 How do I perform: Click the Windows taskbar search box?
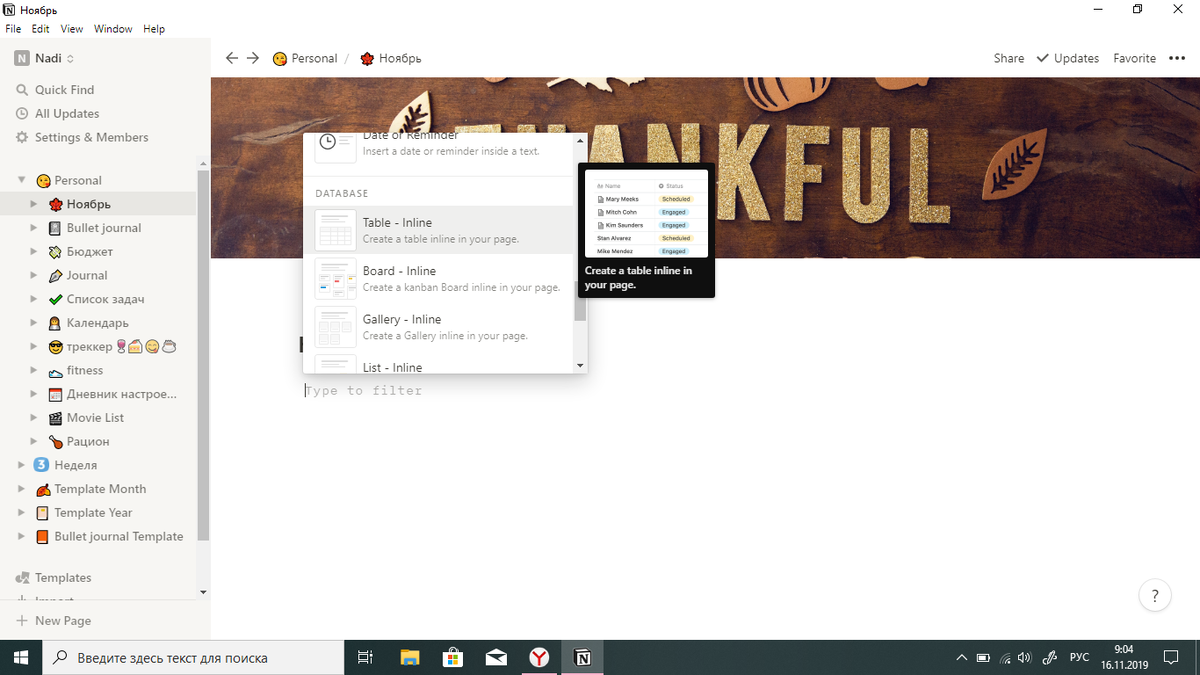click(x=193, y=657)
